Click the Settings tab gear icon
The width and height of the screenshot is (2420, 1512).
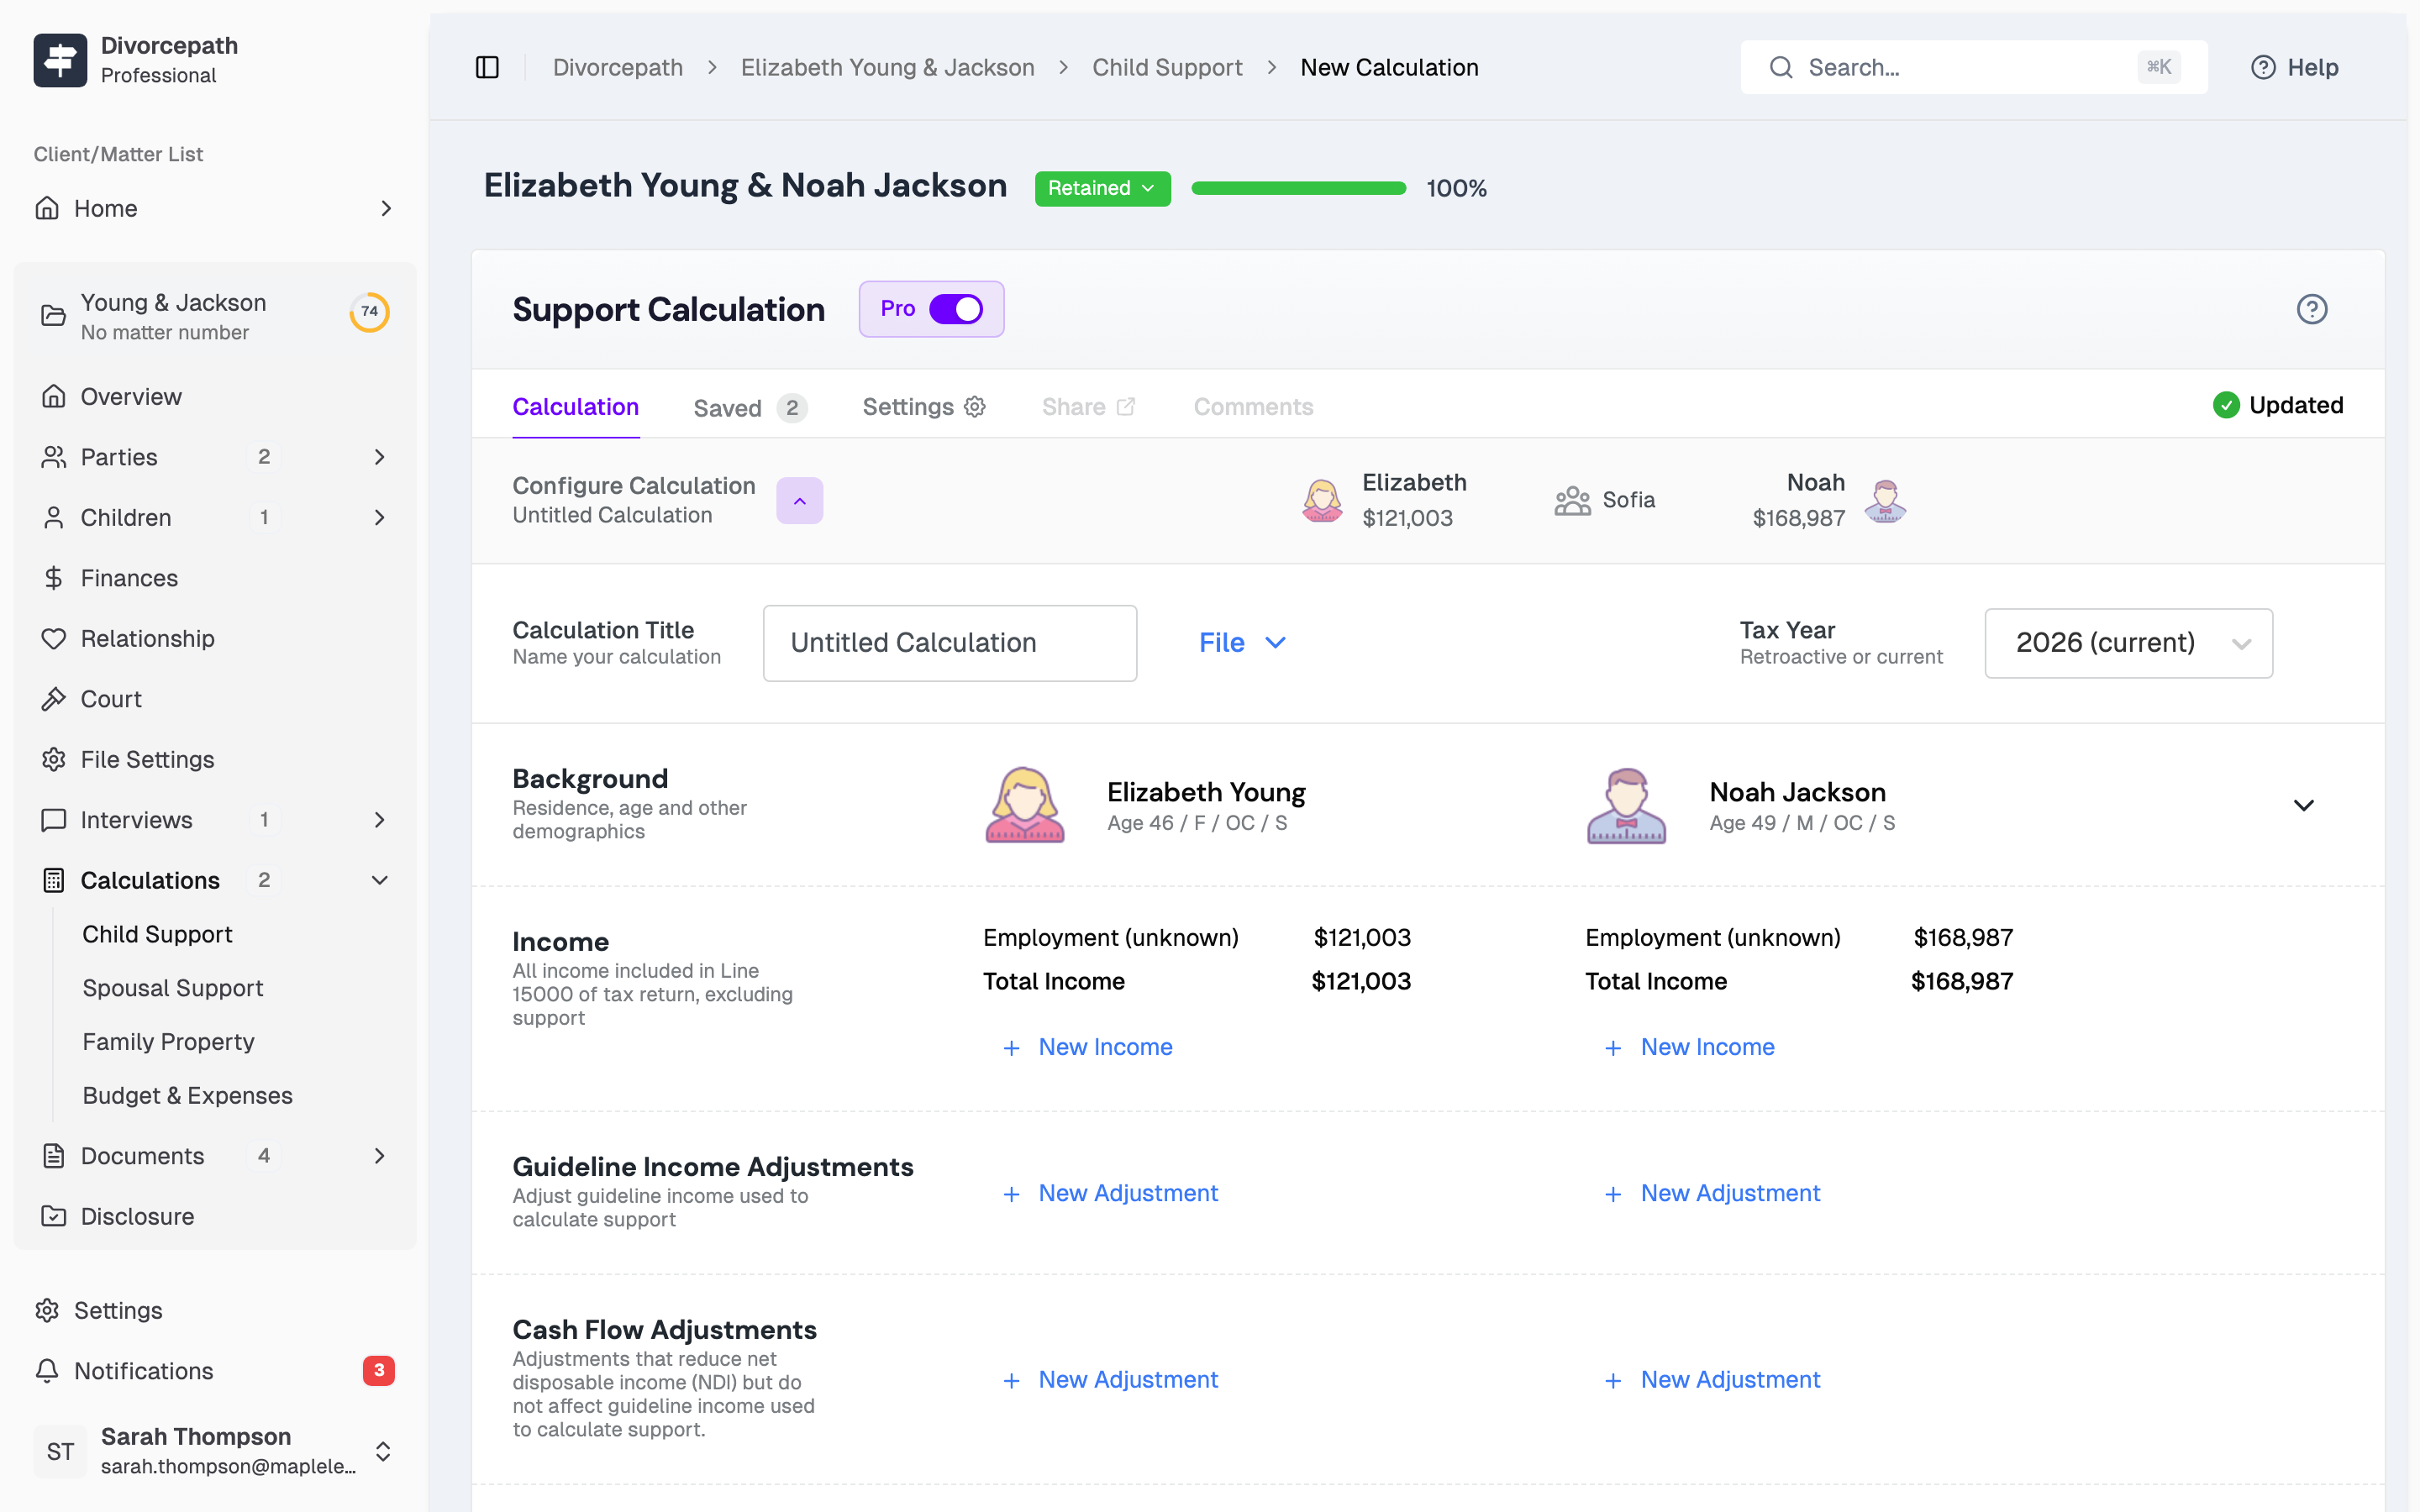pyautogui.click(x=975, y=407)
